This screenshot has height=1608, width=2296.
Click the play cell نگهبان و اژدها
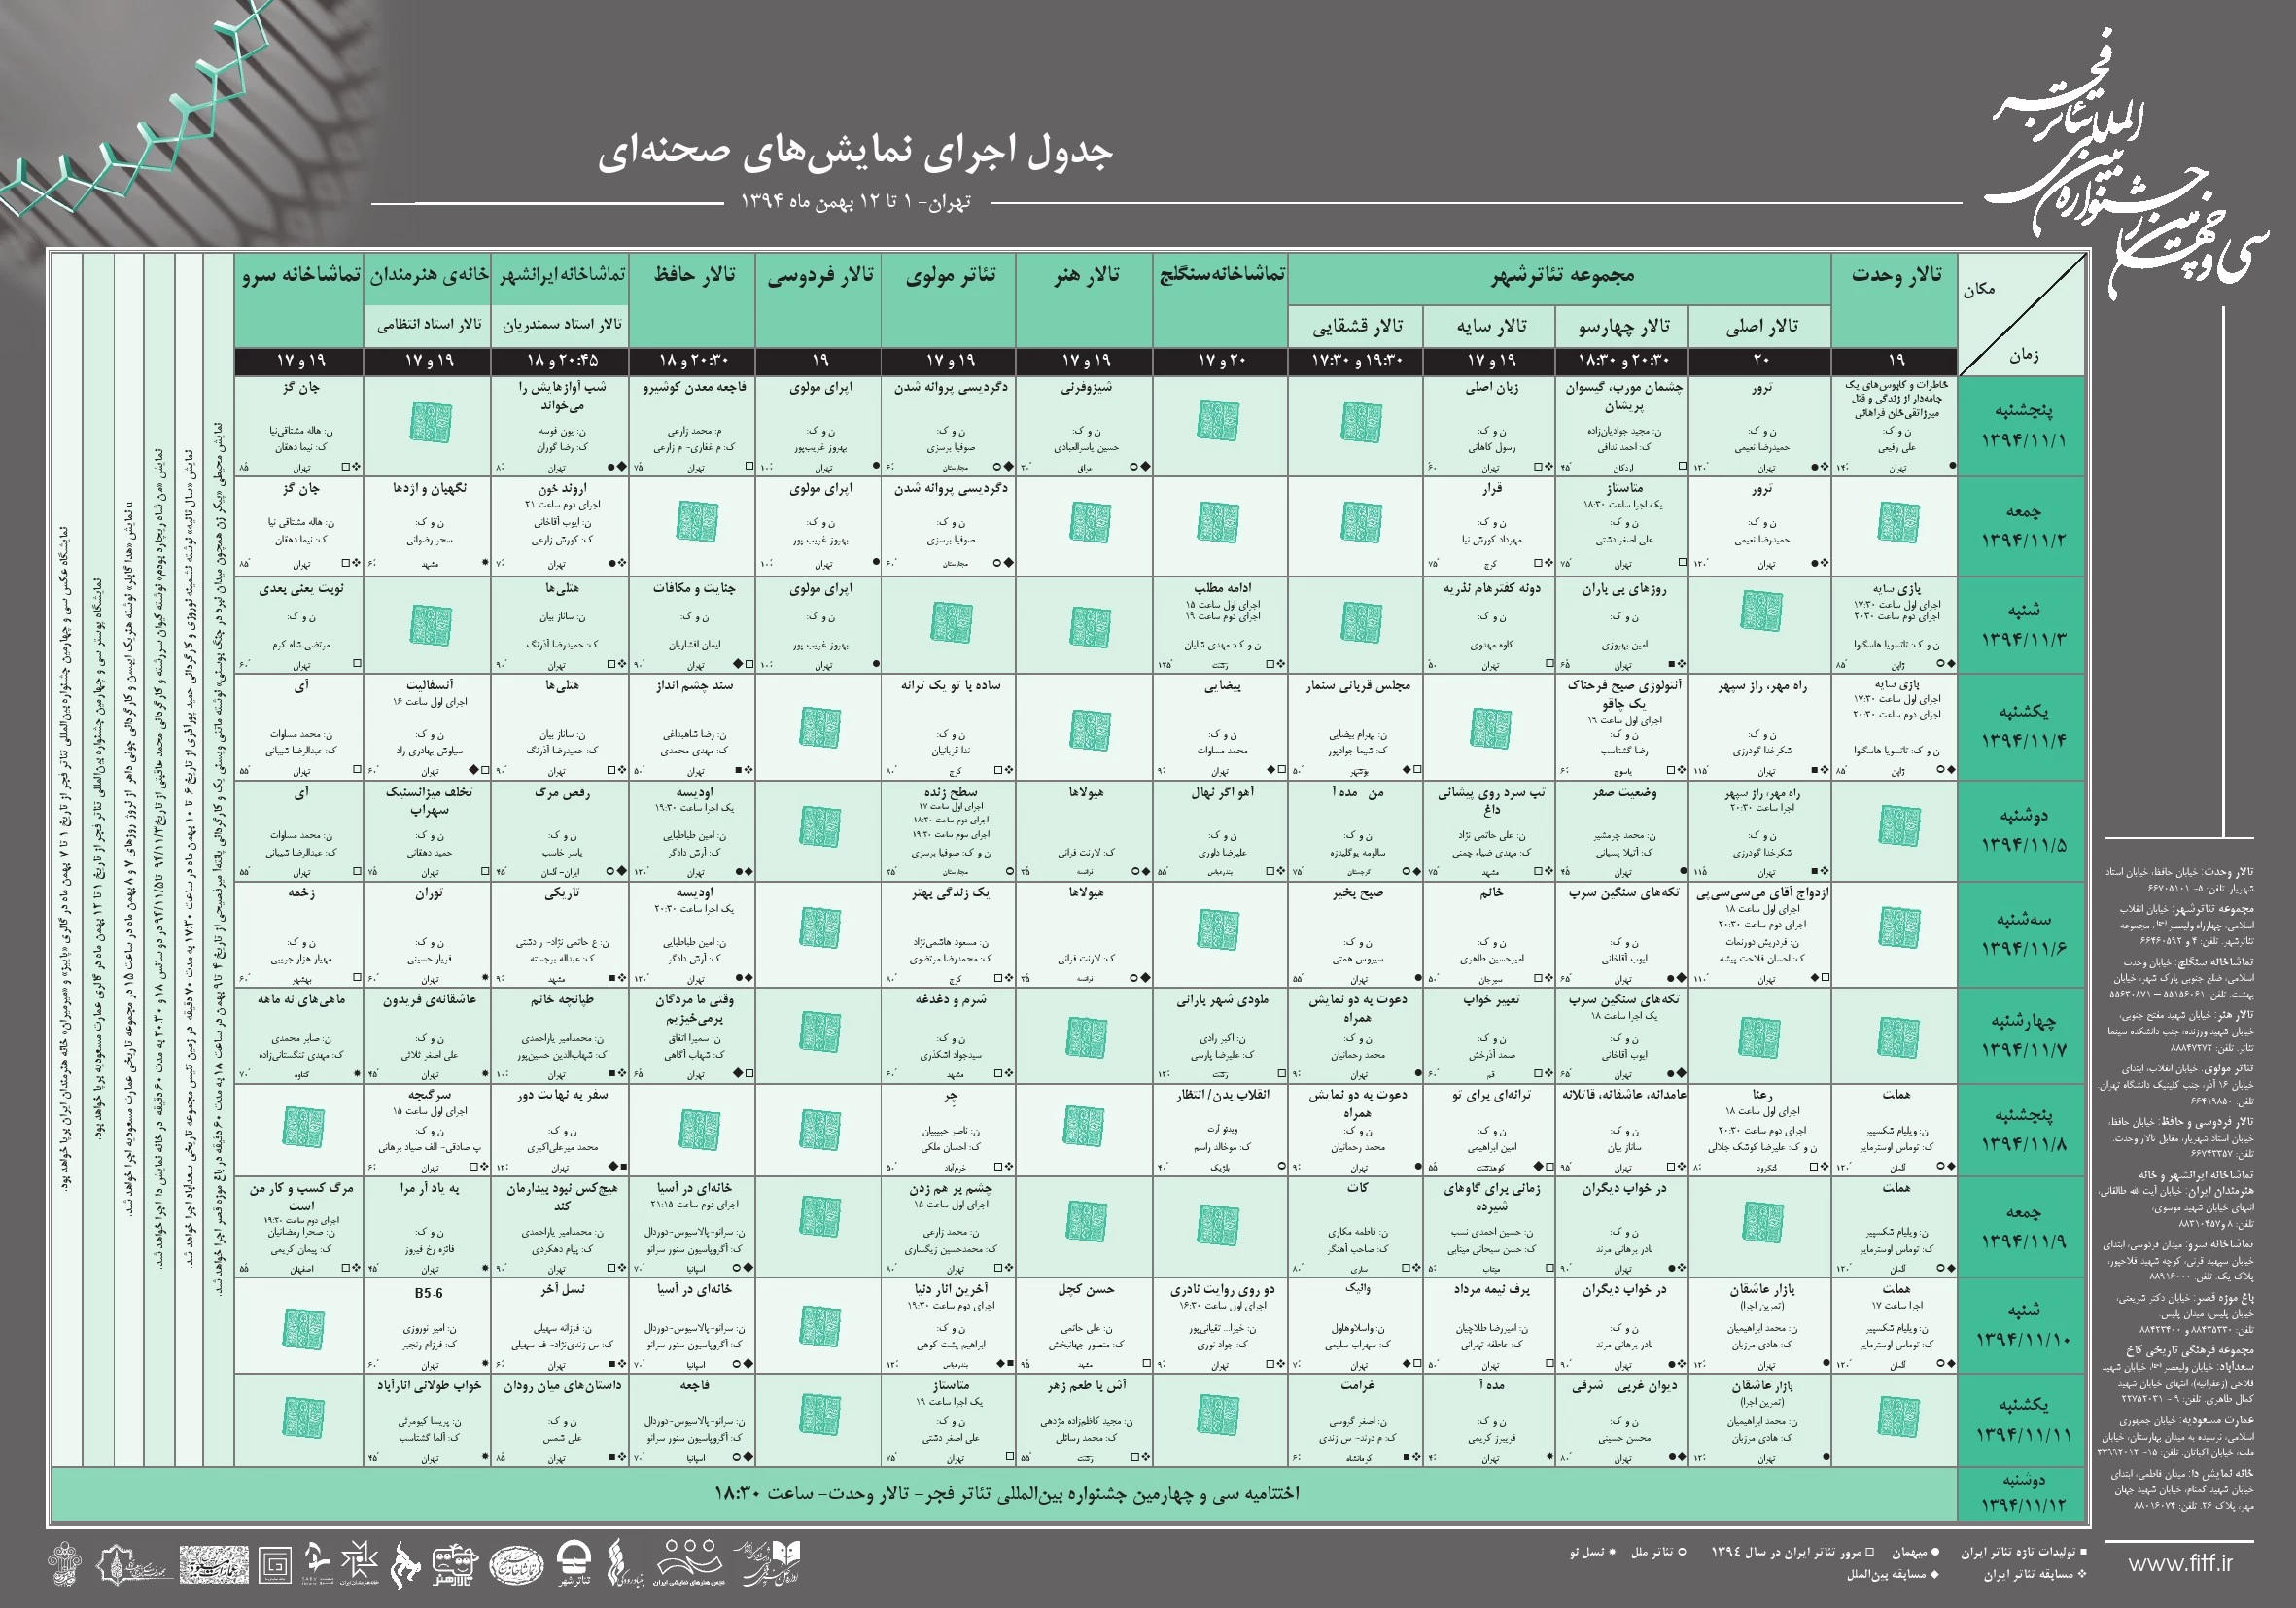coord(428,525)
